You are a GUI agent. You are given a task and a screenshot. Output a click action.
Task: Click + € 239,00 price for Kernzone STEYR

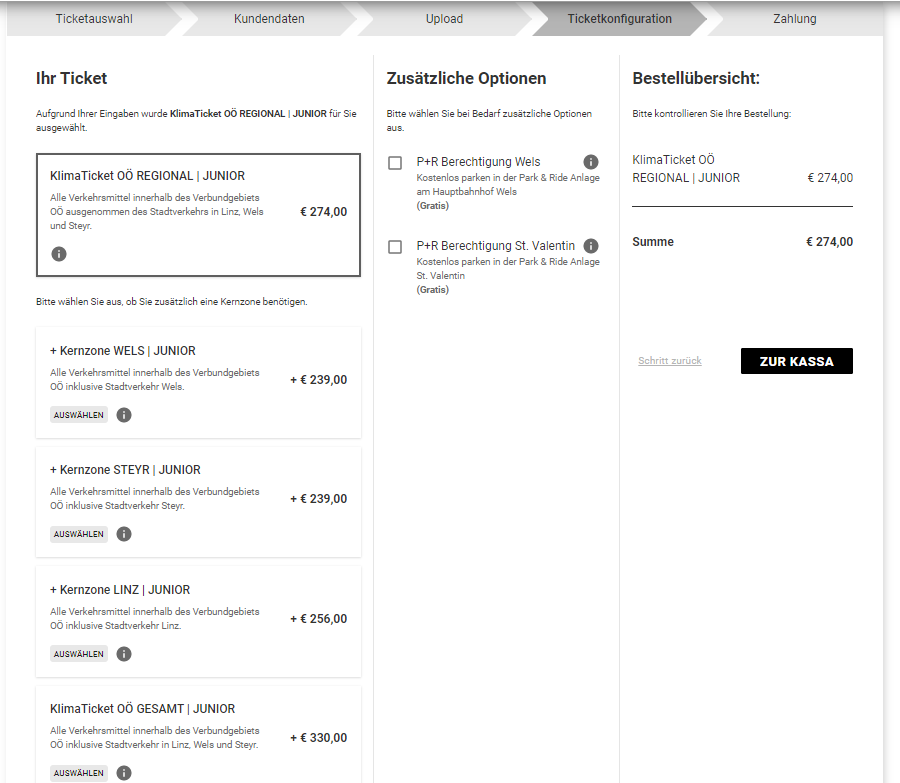click(x=319, y=499)
